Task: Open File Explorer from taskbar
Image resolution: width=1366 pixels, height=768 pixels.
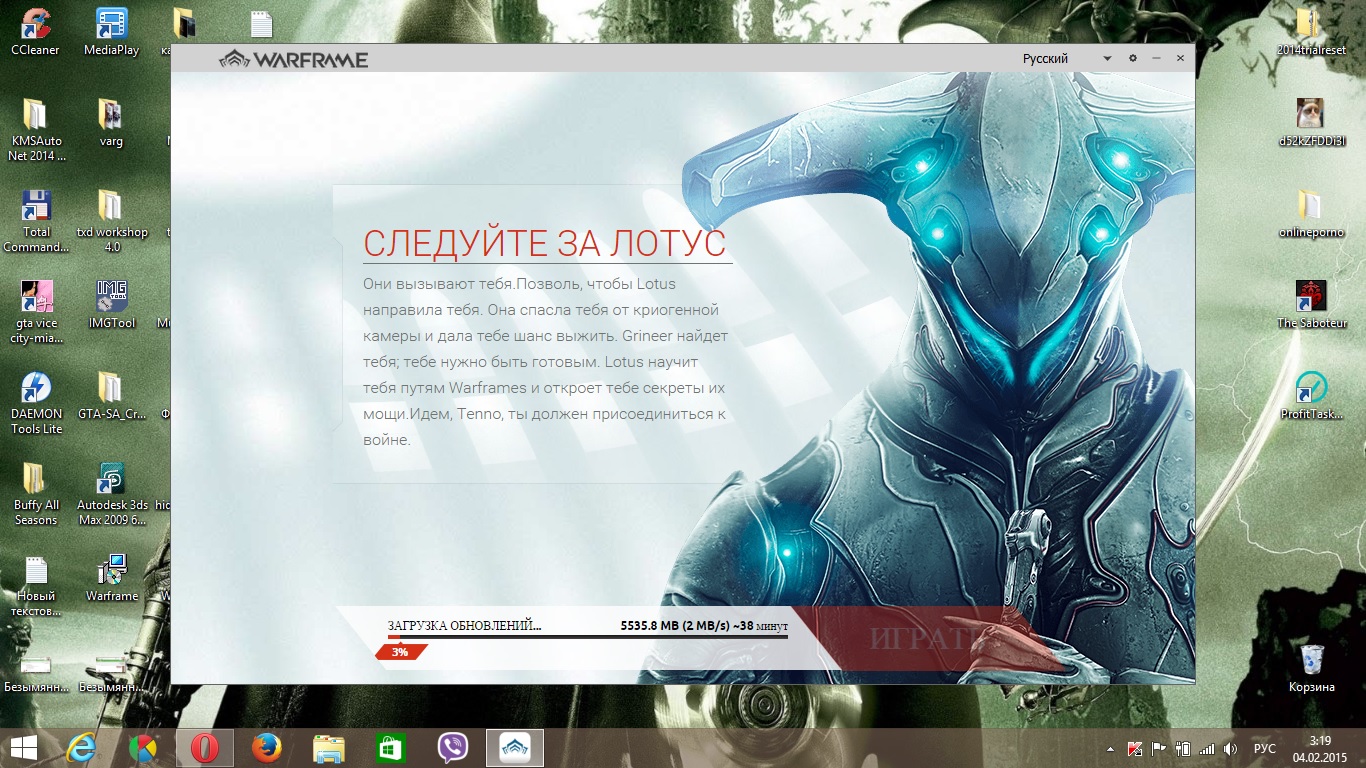Action: pos(328,748)
